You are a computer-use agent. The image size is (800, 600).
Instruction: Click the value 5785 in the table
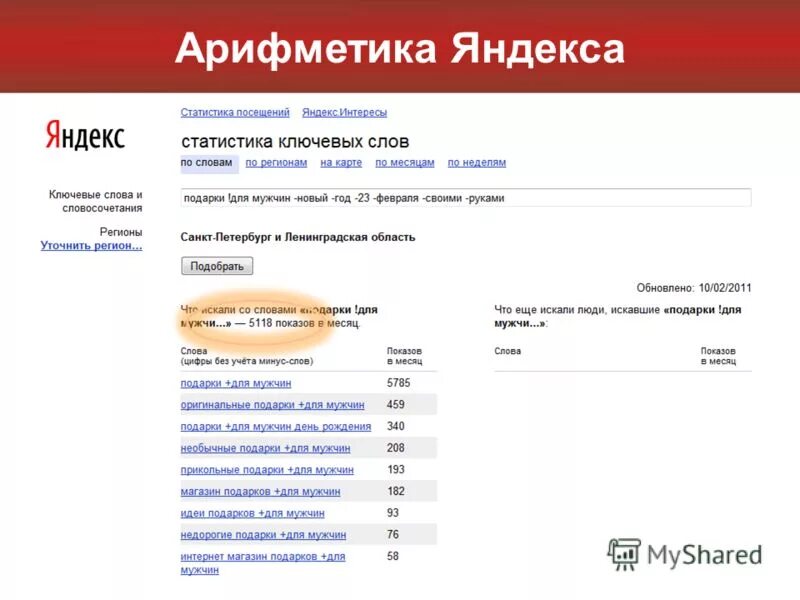[x=398, y=383]
